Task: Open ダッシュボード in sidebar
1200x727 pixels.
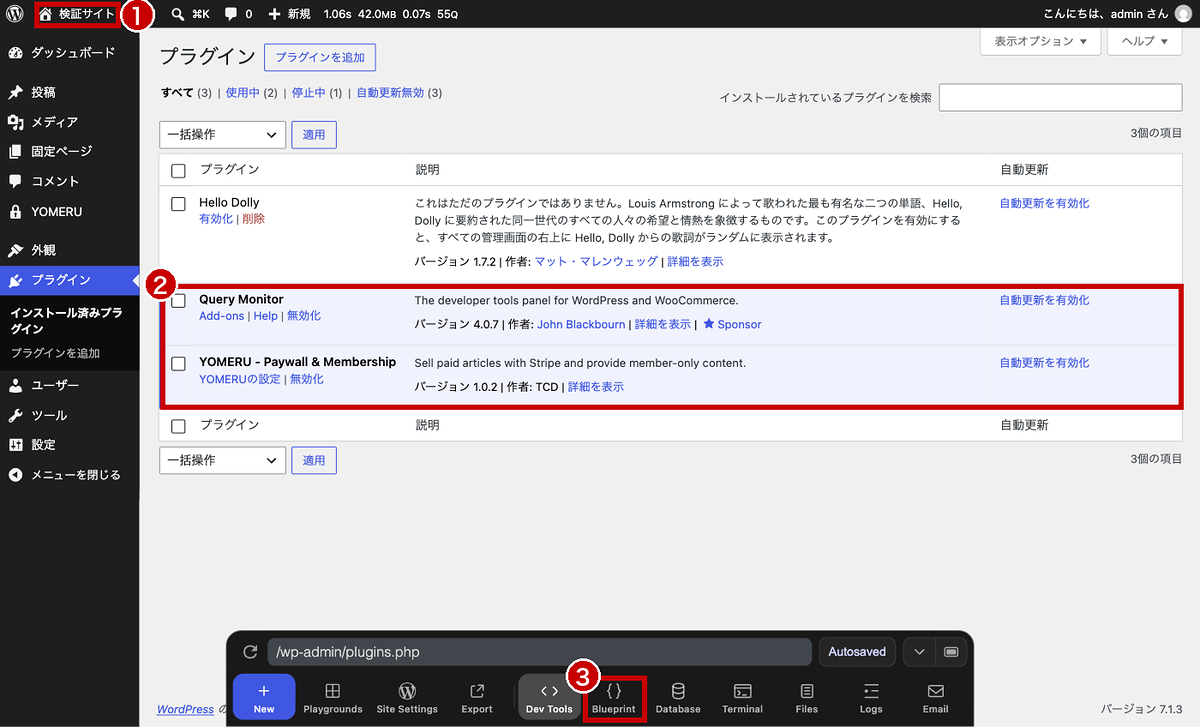Action: click(x=69, y=53)
